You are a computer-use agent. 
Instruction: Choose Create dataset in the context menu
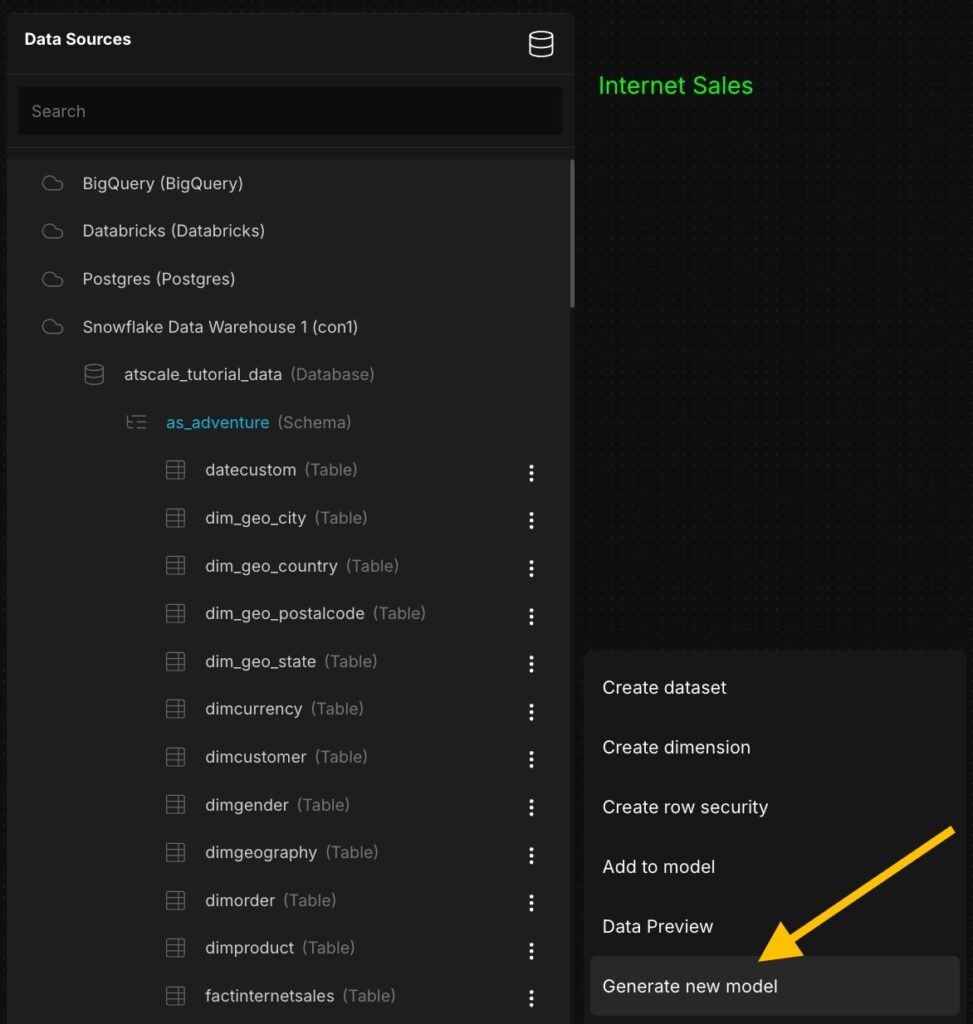[x=664, y=688]
